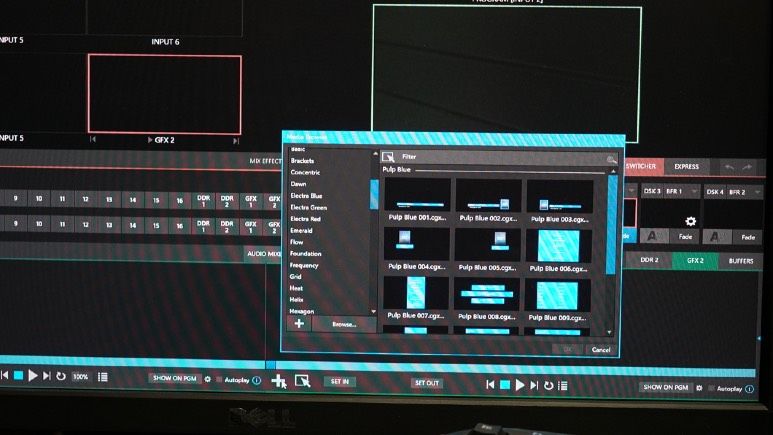Click the left SHOW ON PGM button

175,378
